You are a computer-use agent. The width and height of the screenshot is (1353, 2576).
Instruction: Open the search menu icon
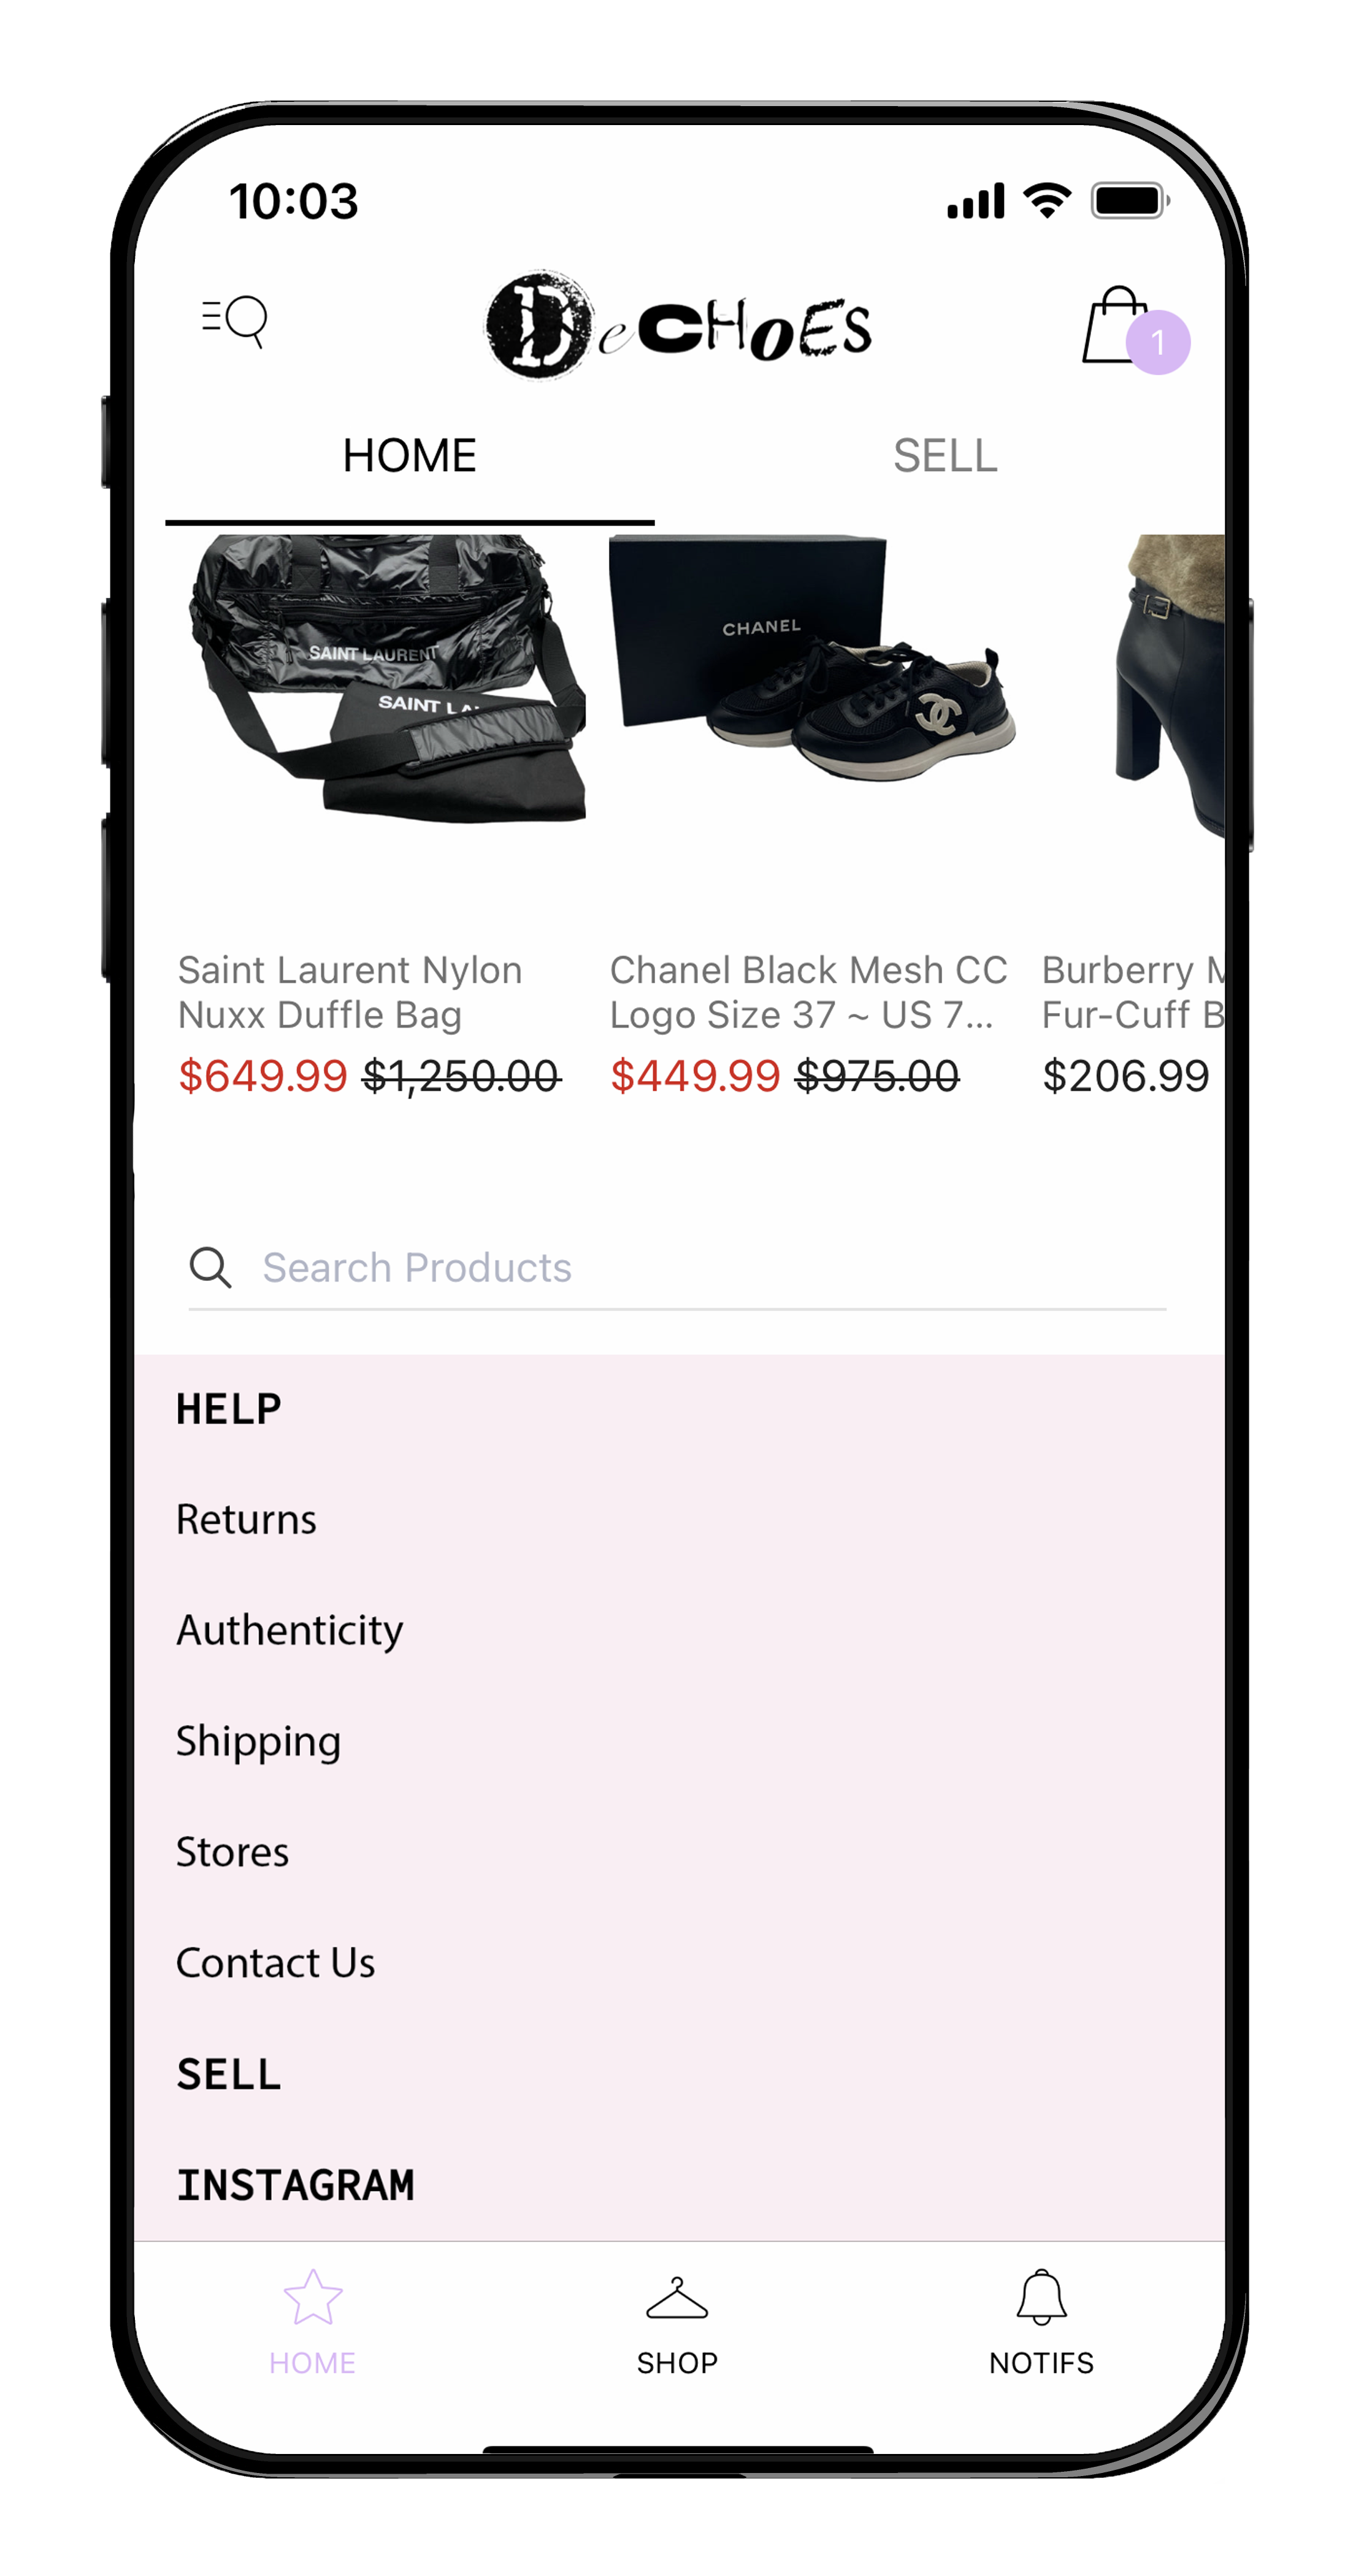pos(235,321)
